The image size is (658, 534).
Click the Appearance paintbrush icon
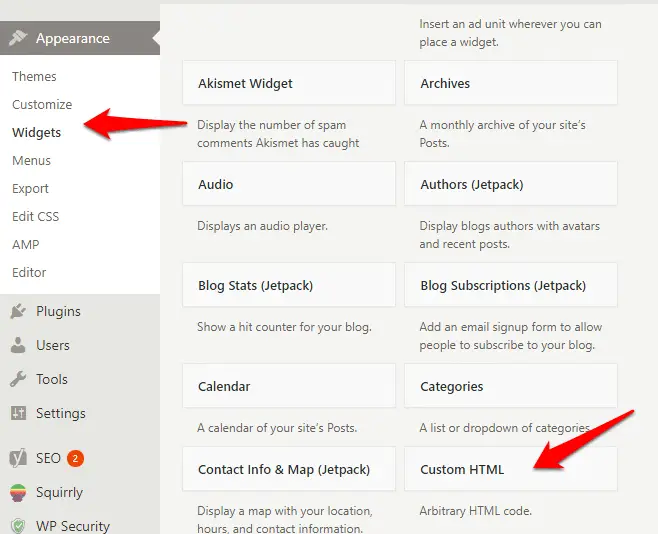pos(18,38)
